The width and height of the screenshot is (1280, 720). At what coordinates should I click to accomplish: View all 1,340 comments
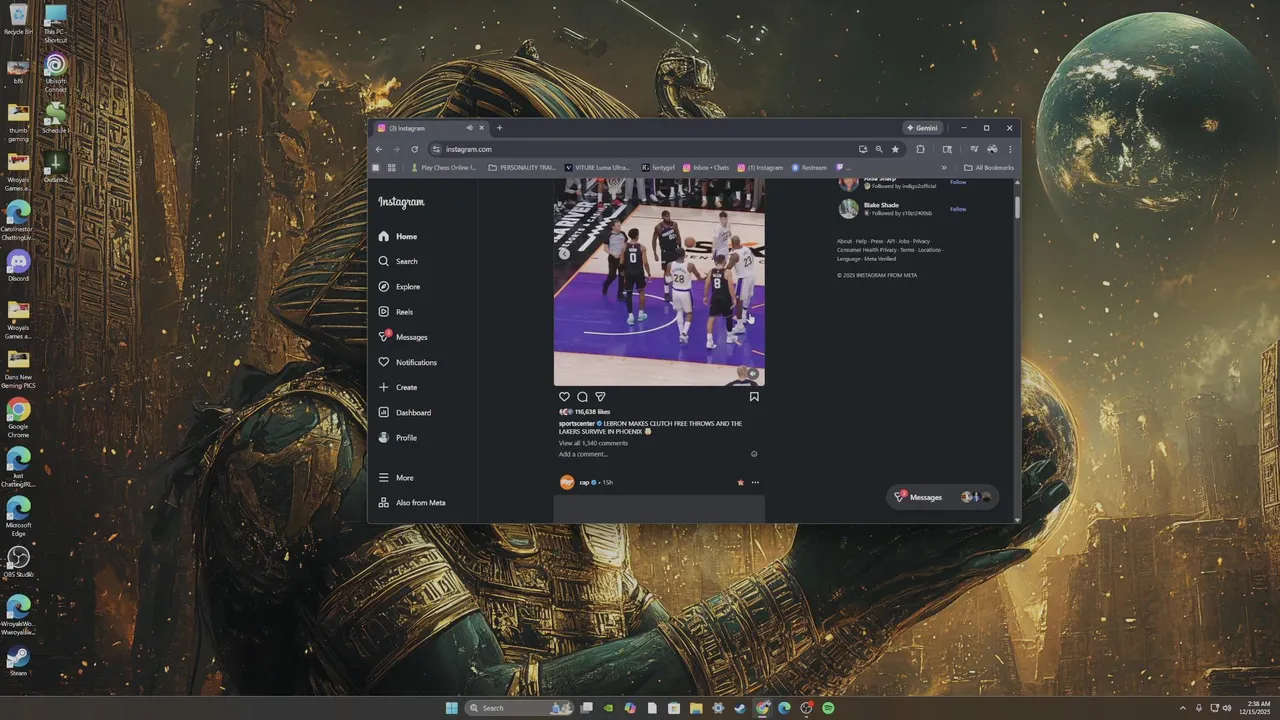[x=593, y=443]
